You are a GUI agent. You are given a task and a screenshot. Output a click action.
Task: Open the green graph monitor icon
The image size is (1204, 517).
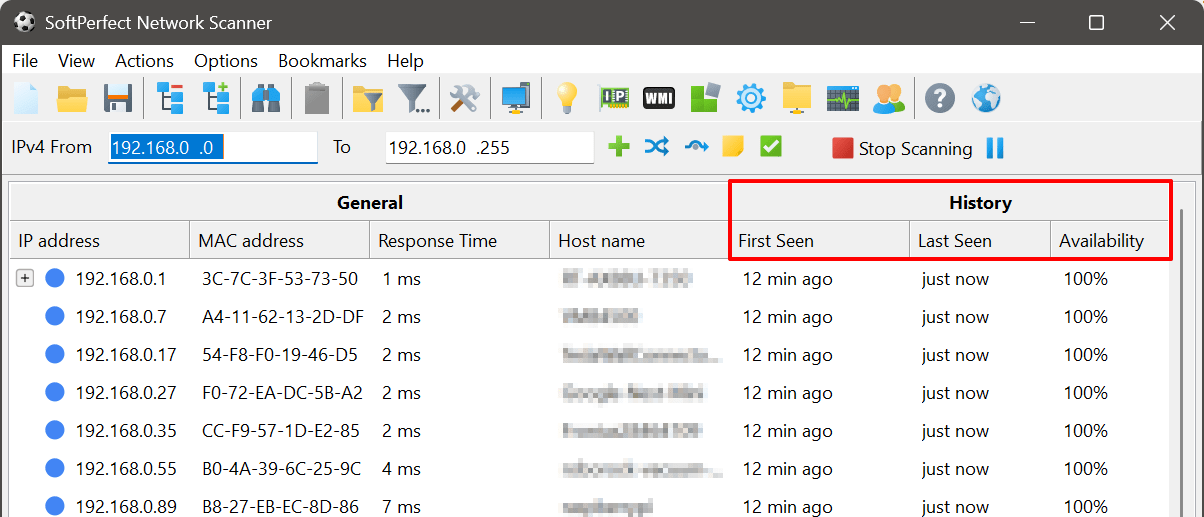(x=843, y=98)
